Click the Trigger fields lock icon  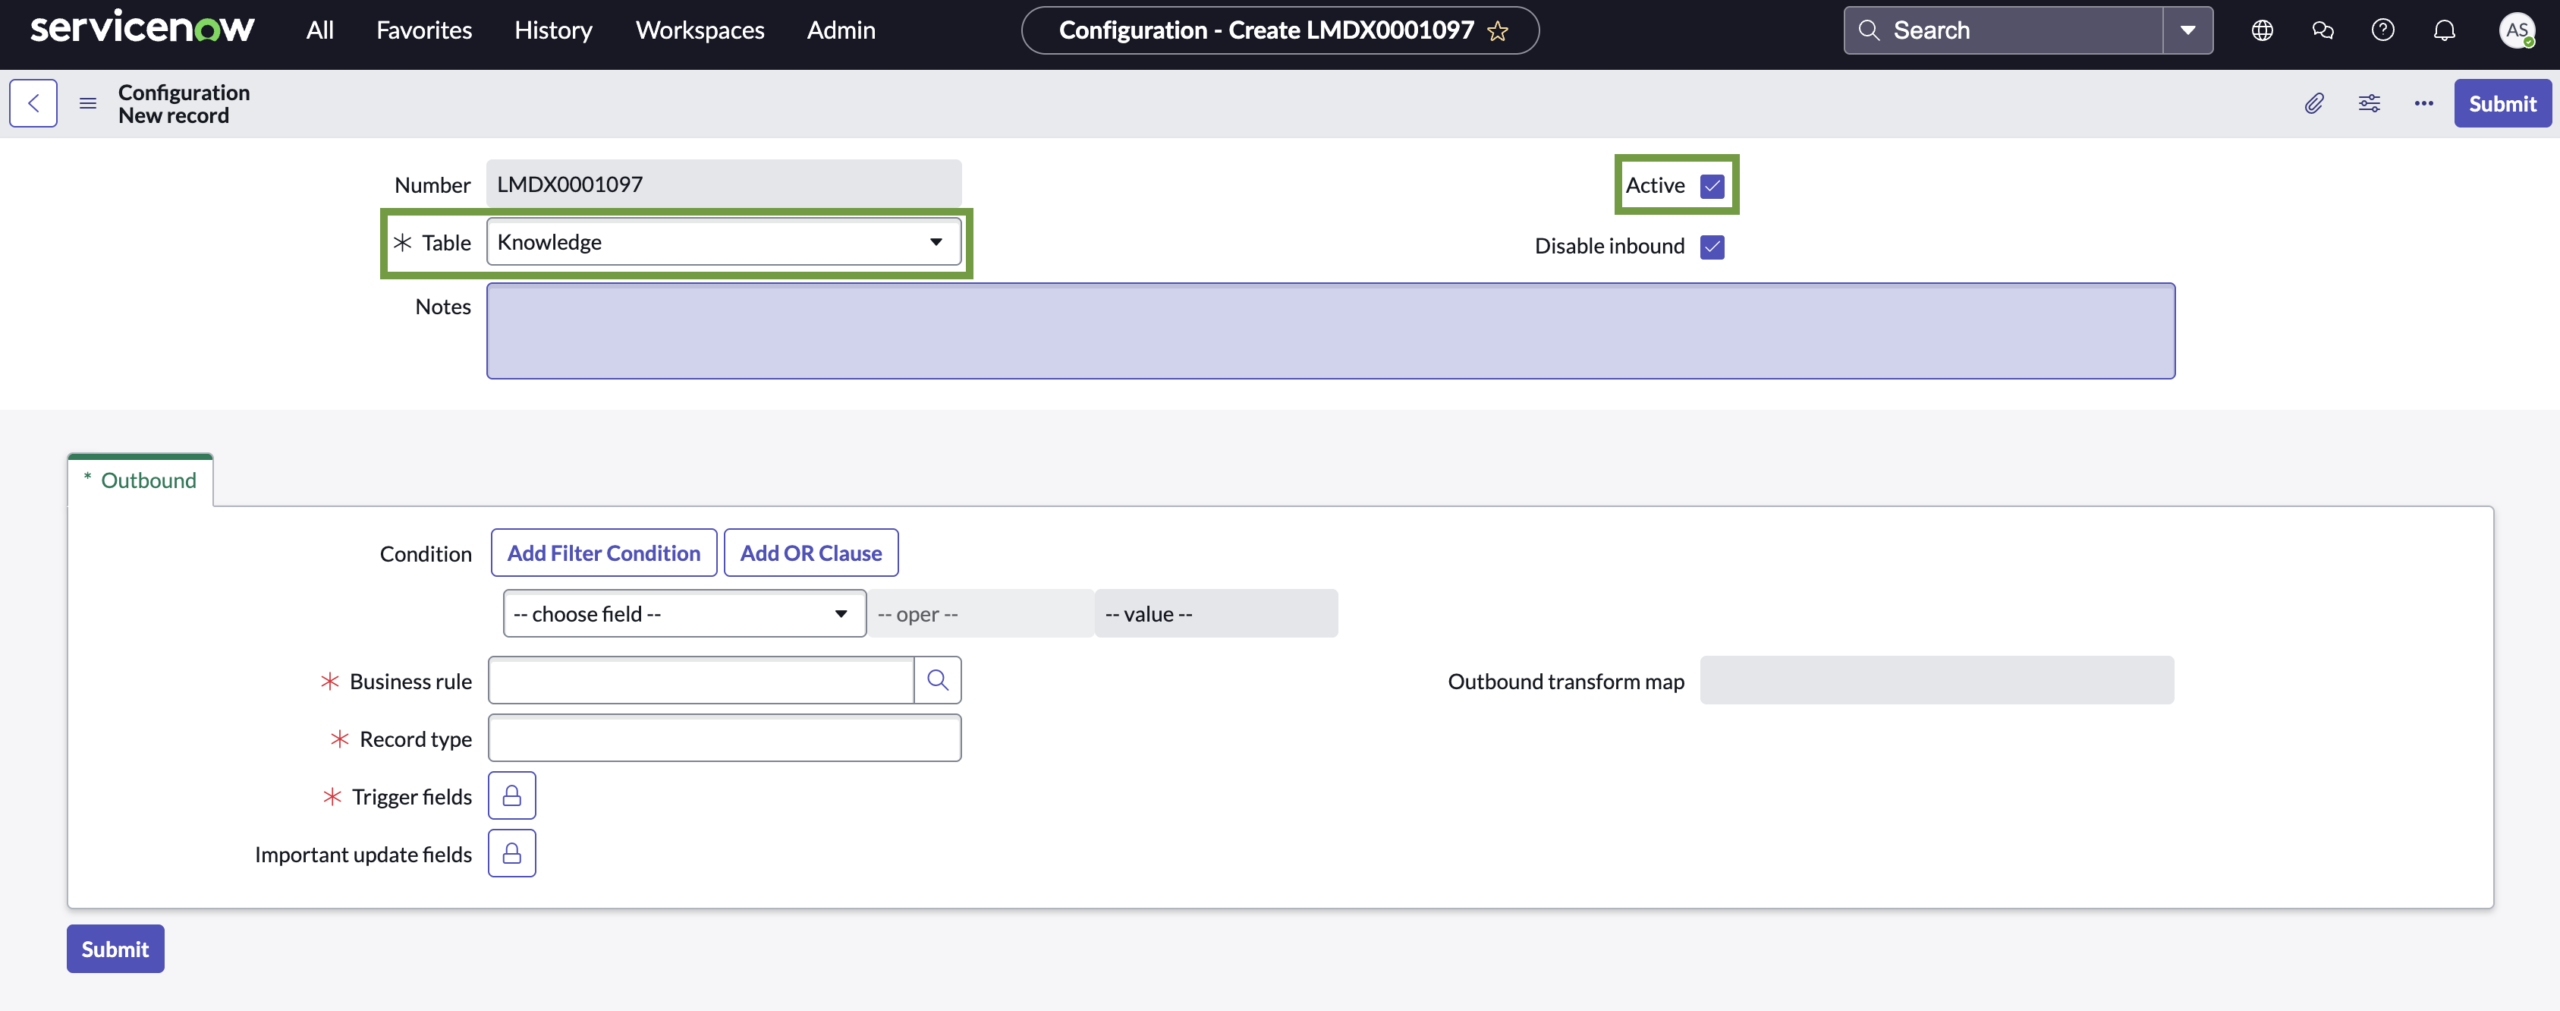(x=511, y=795)
